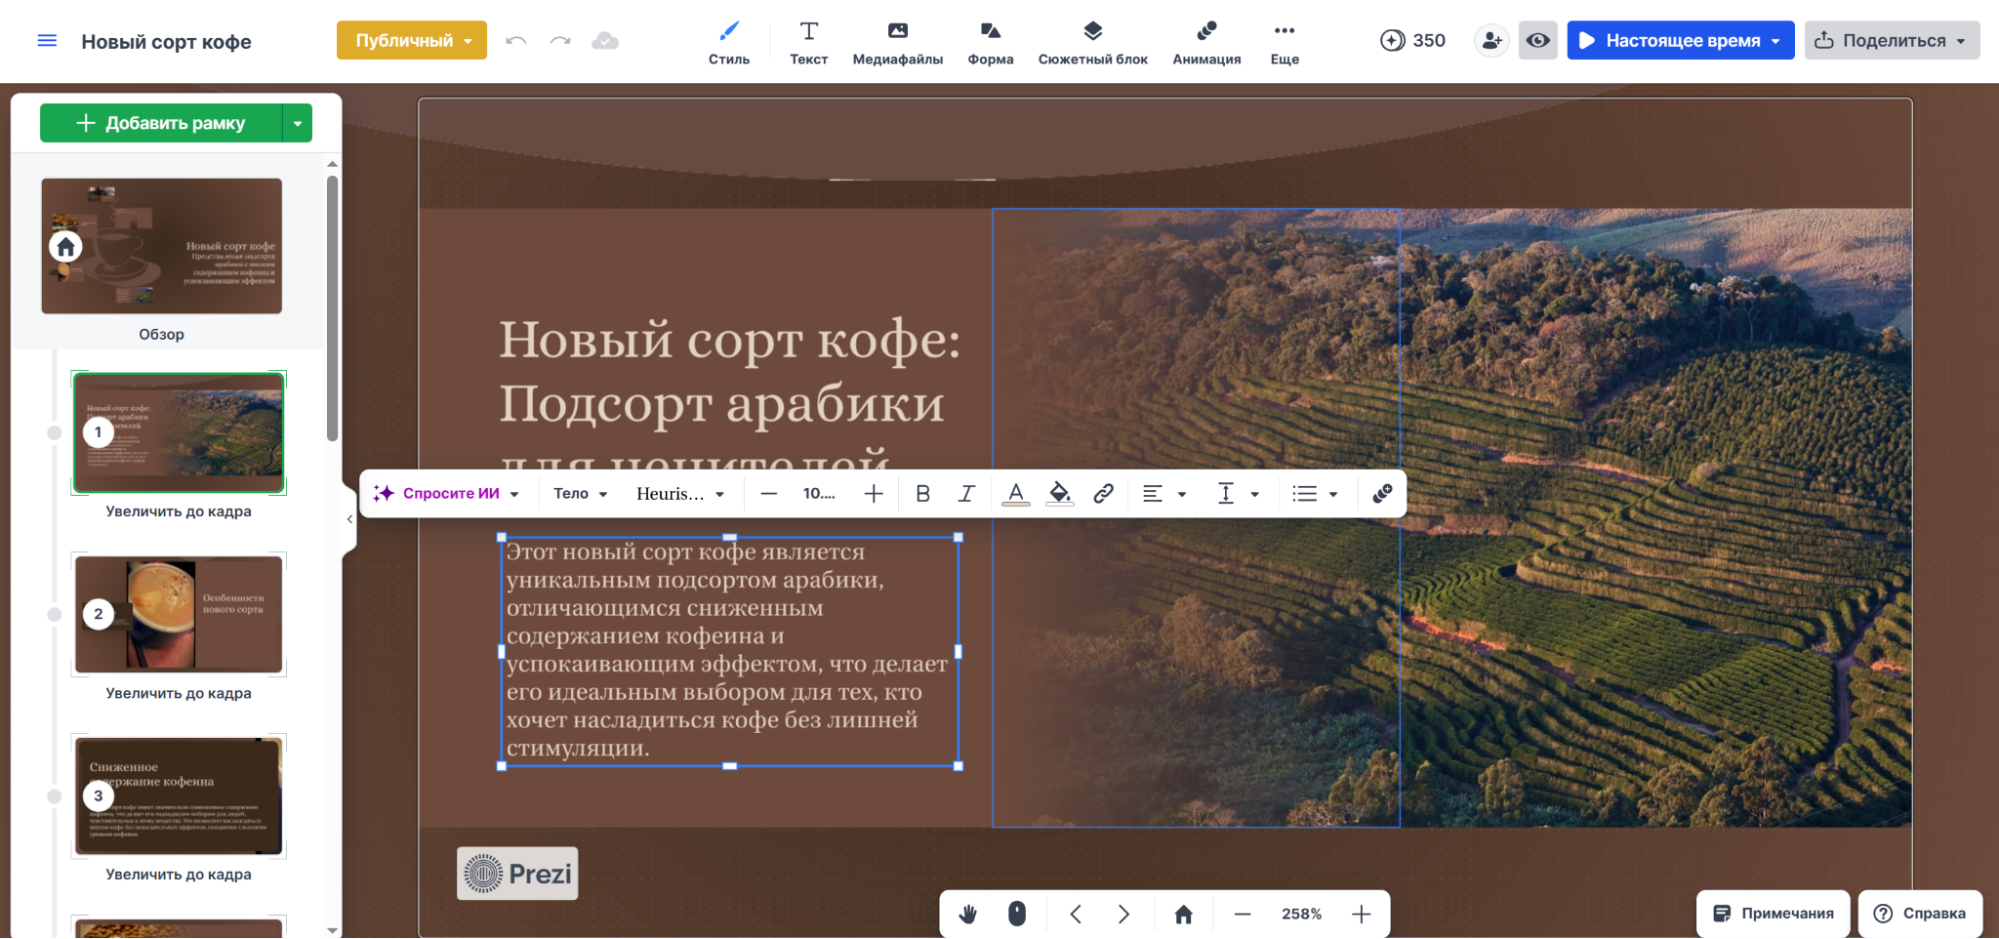Open the hamburger main menu
Image resolution: width=1999 pixels, height=939 pixels.
tap(47, 41)
